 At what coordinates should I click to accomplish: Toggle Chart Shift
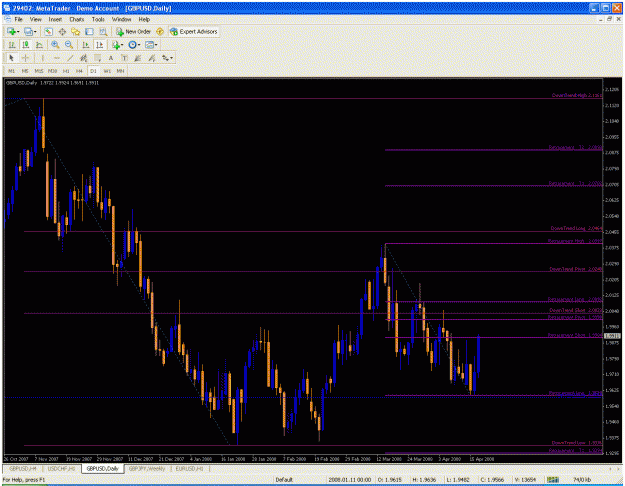tap(99, 45)
